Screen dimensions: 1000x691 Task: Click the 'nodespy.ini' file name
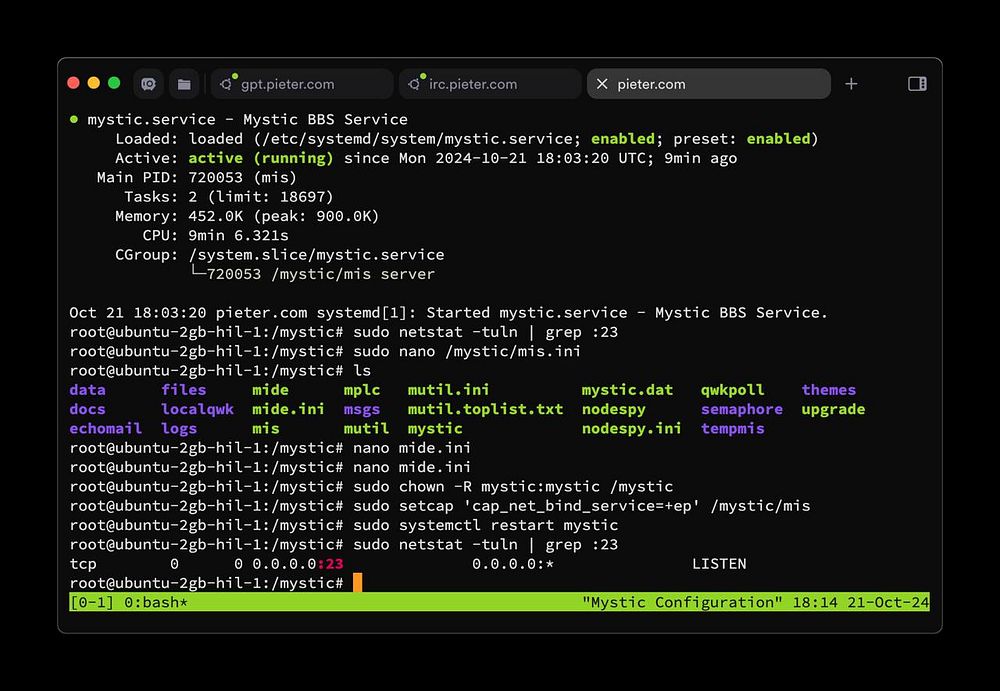click(631, 429)
